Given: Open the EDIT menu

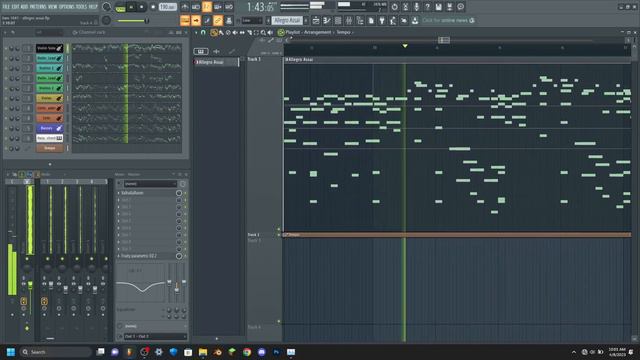Looking at the screenshot, I should tap(15, 7).
